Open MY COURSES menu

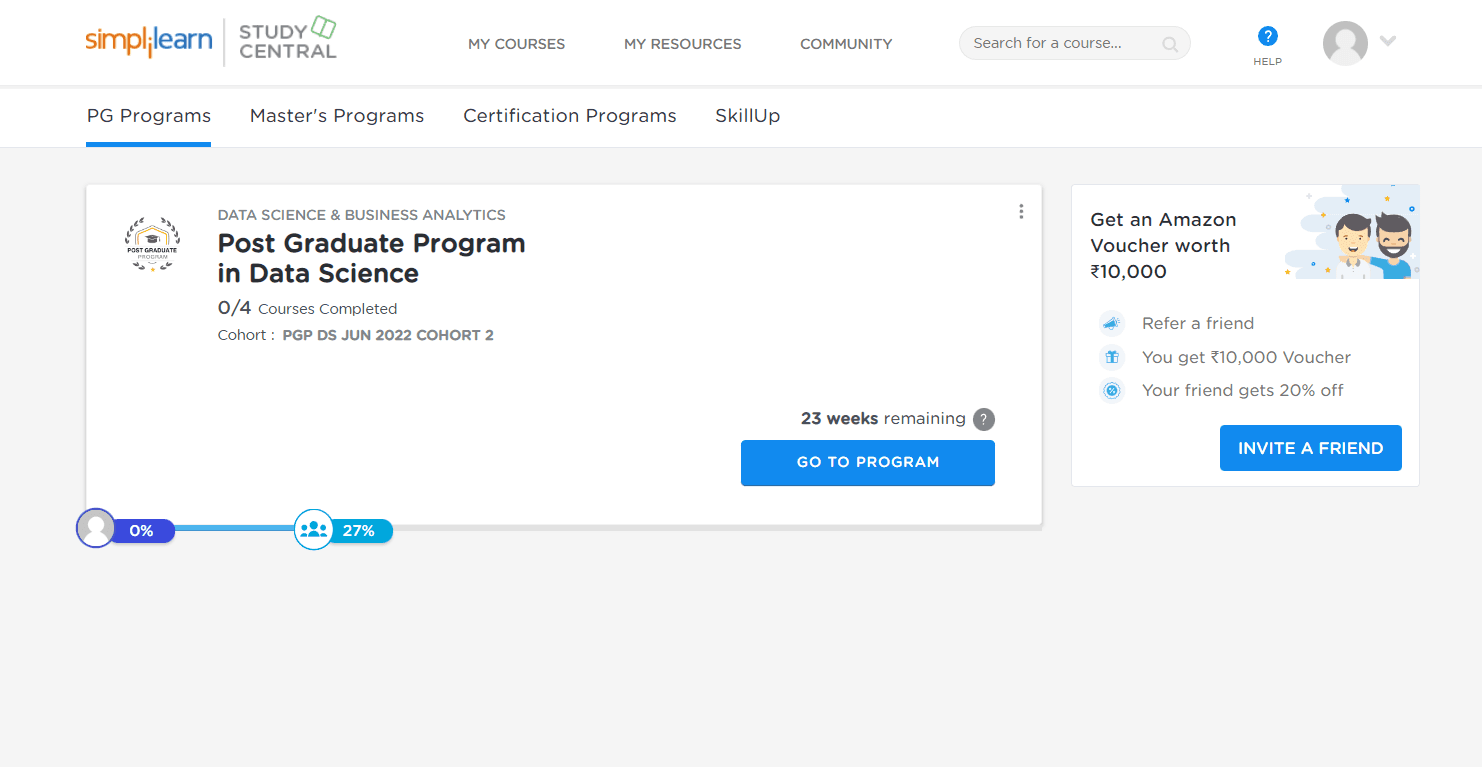point(517,44)
